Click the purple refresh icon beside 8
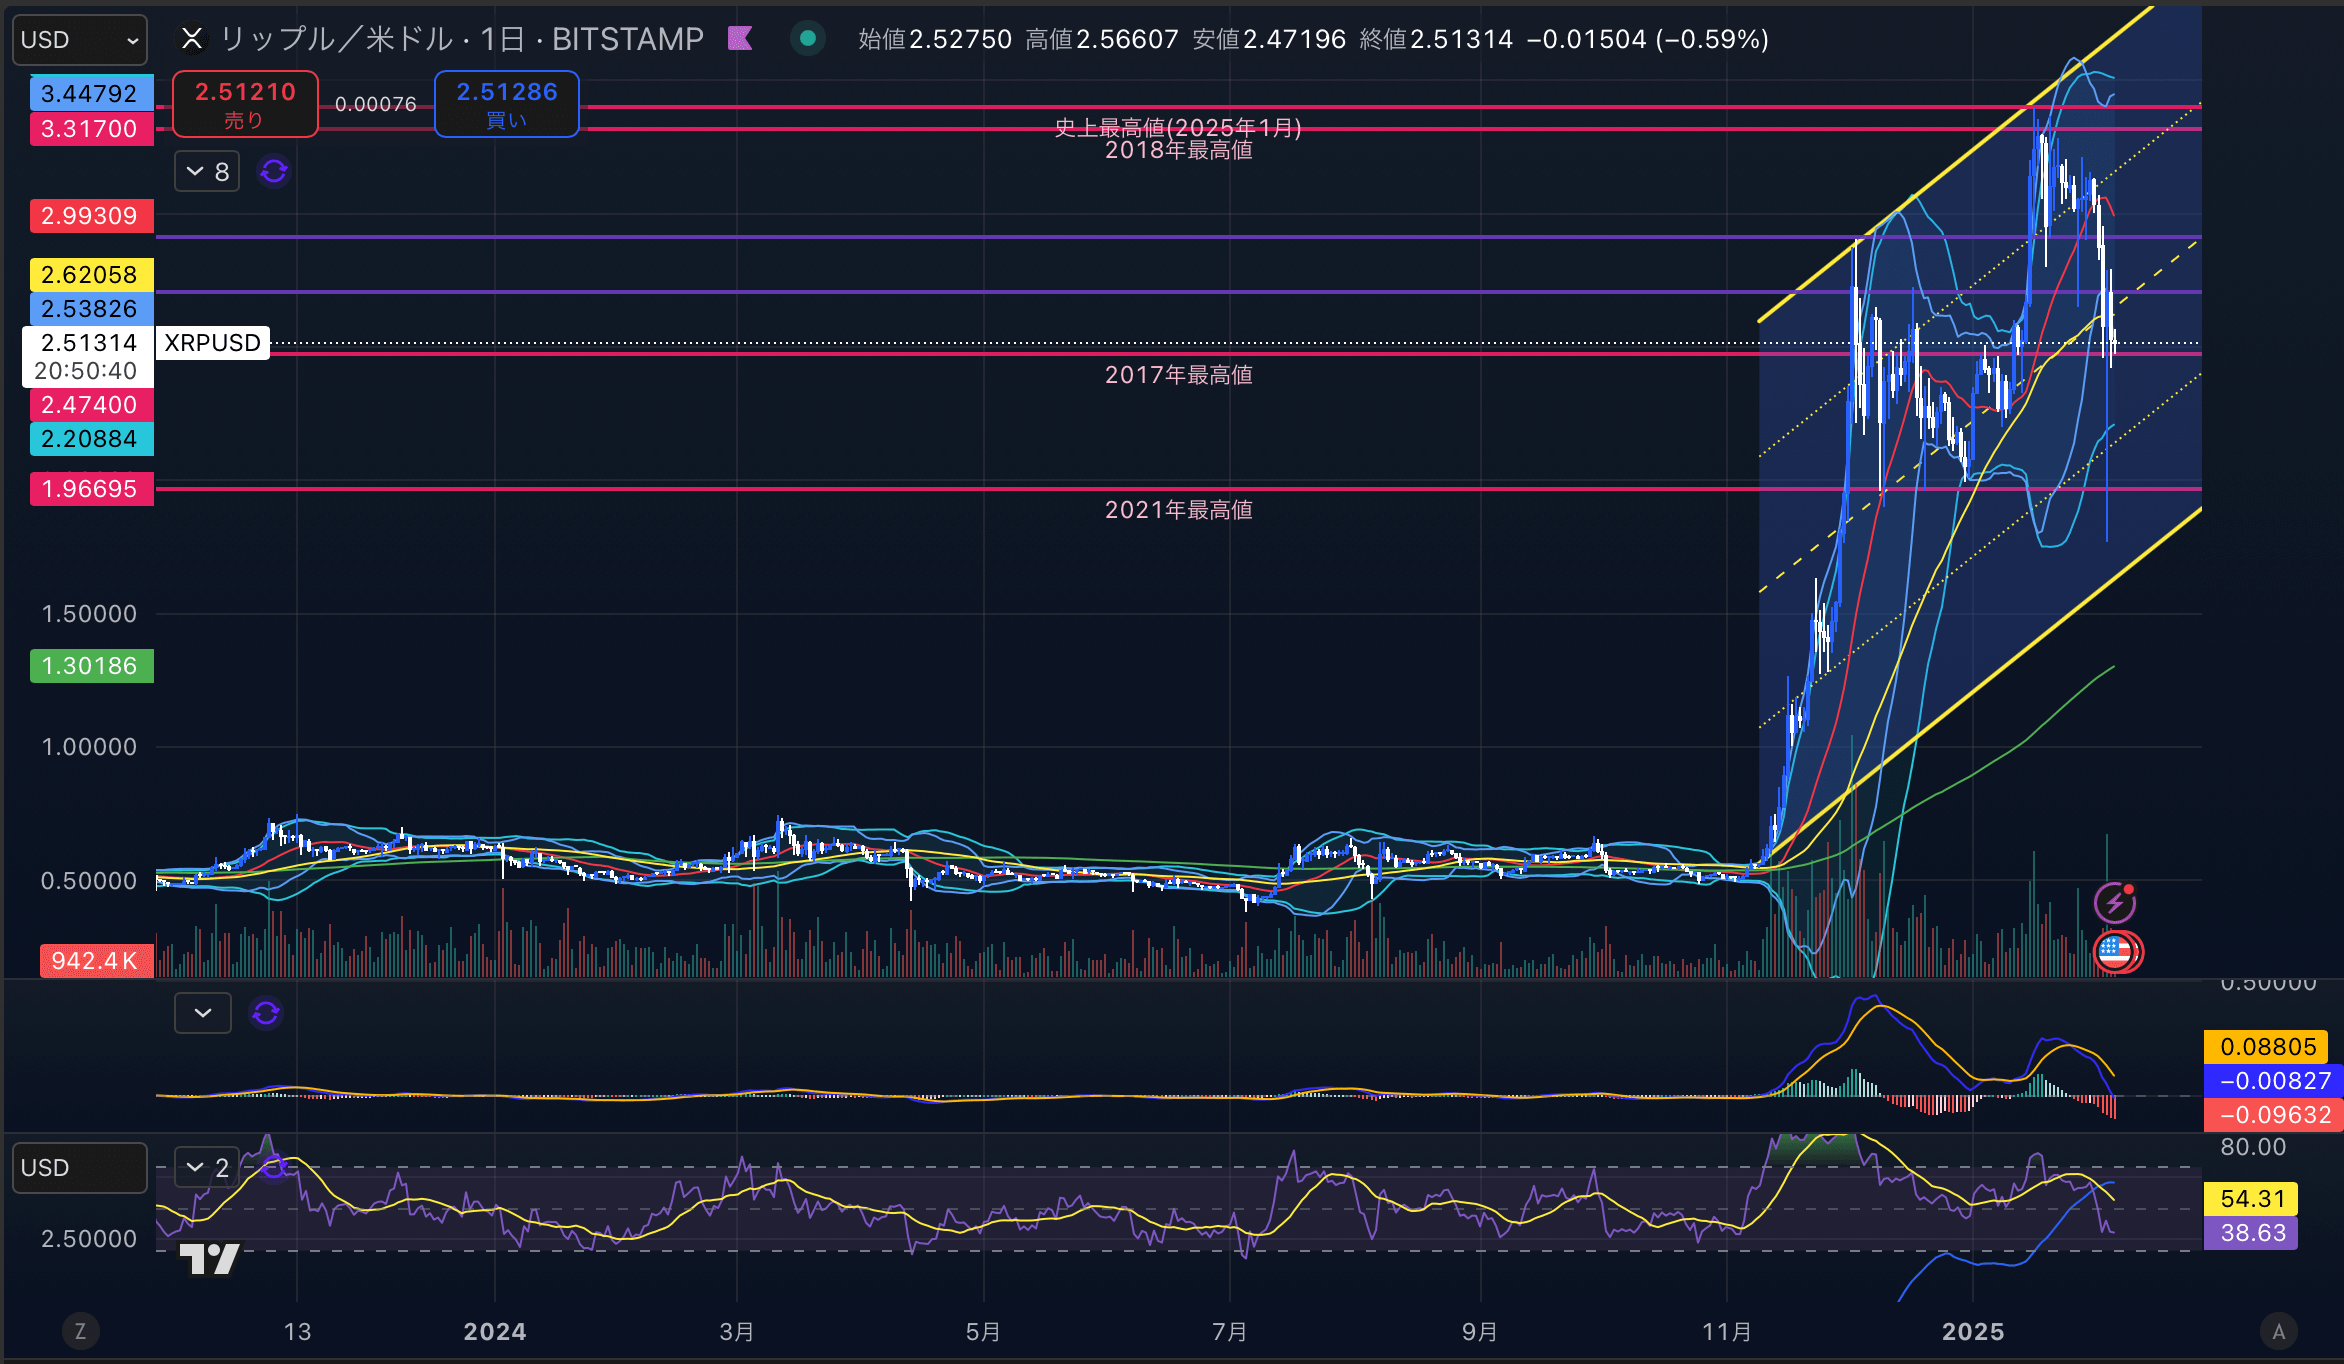Image resolution: width=2344 pixels, height=1364 pixels. pyautogui.click(x=274, y=172)
